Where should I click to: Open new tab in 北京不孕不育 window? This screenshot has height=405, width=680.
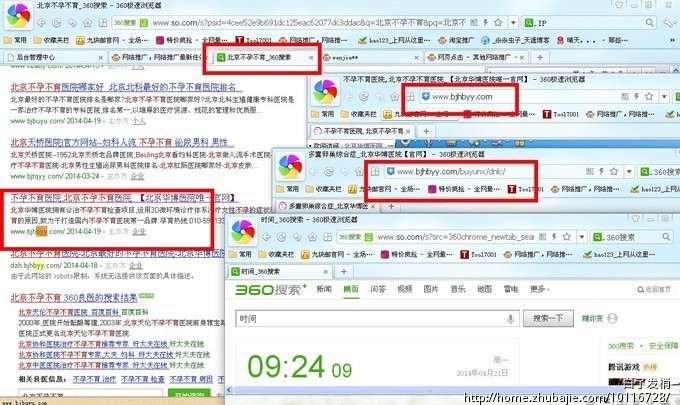click(540, 57)
